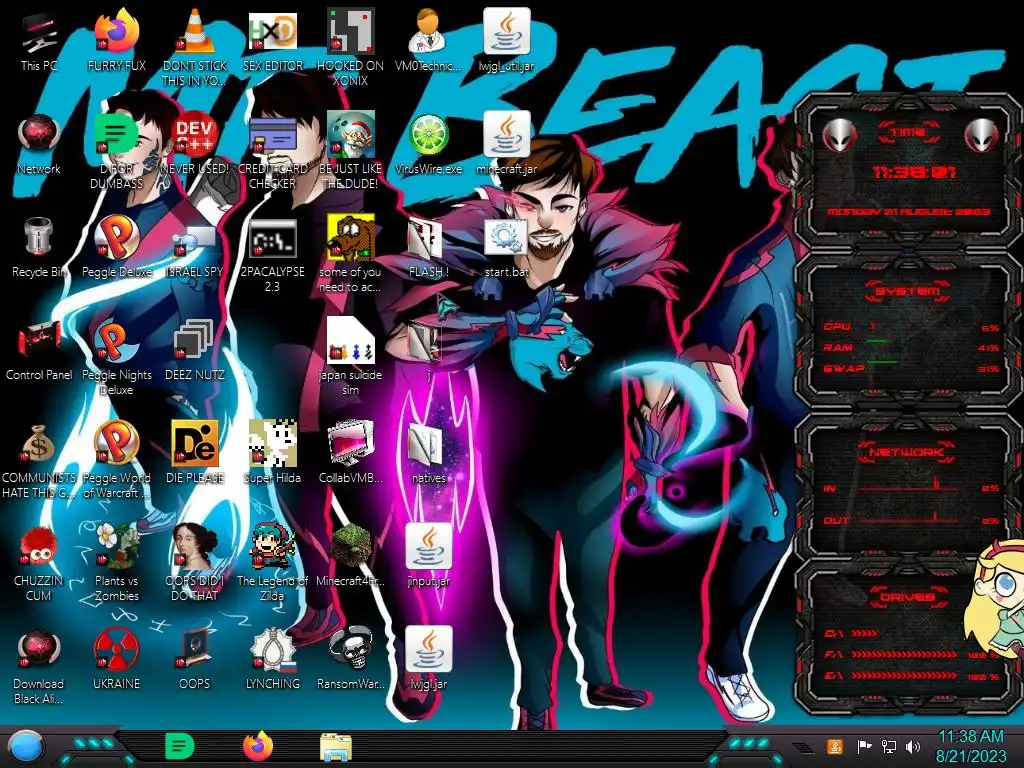Open File Explorer from the taskbar
This screenshot has width=1024, height=768.
pyautogui.click(x=336, y=747)
